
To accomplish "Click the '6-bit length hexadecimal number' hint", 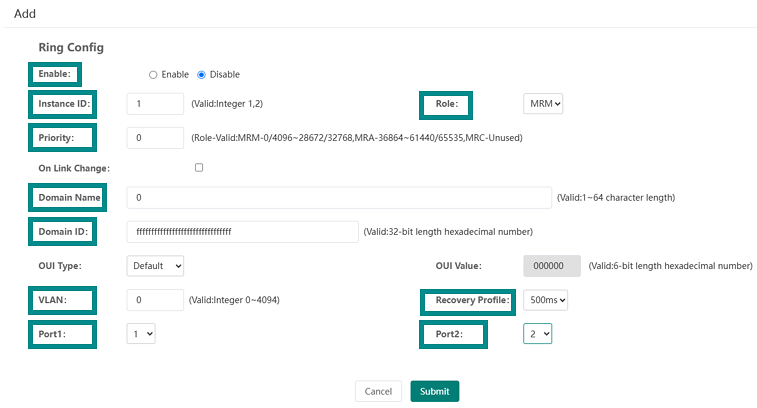I will pyautogui.click(x=671, y=266).
